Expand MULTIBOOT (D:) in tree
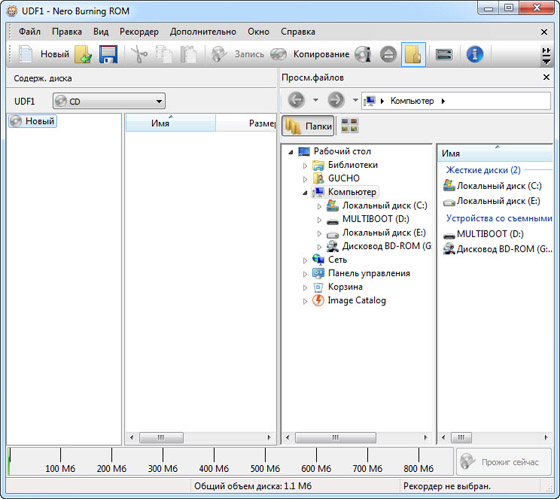560x499 pixels. coord(319,220)
